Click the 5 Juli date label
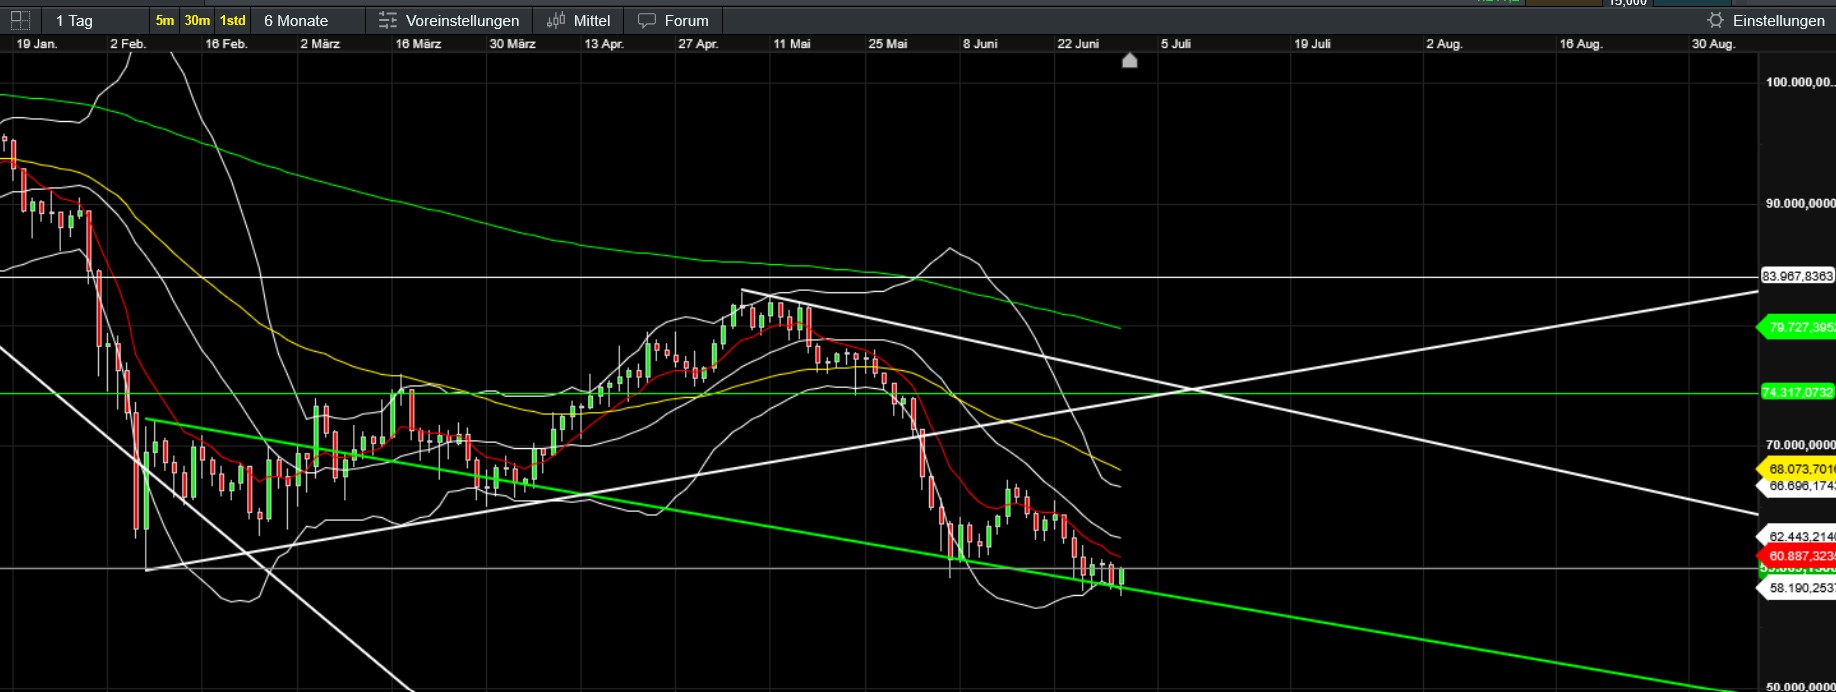Image resolution: width=1836 pixels, height=692 pixels. (x=1176, y=44)
